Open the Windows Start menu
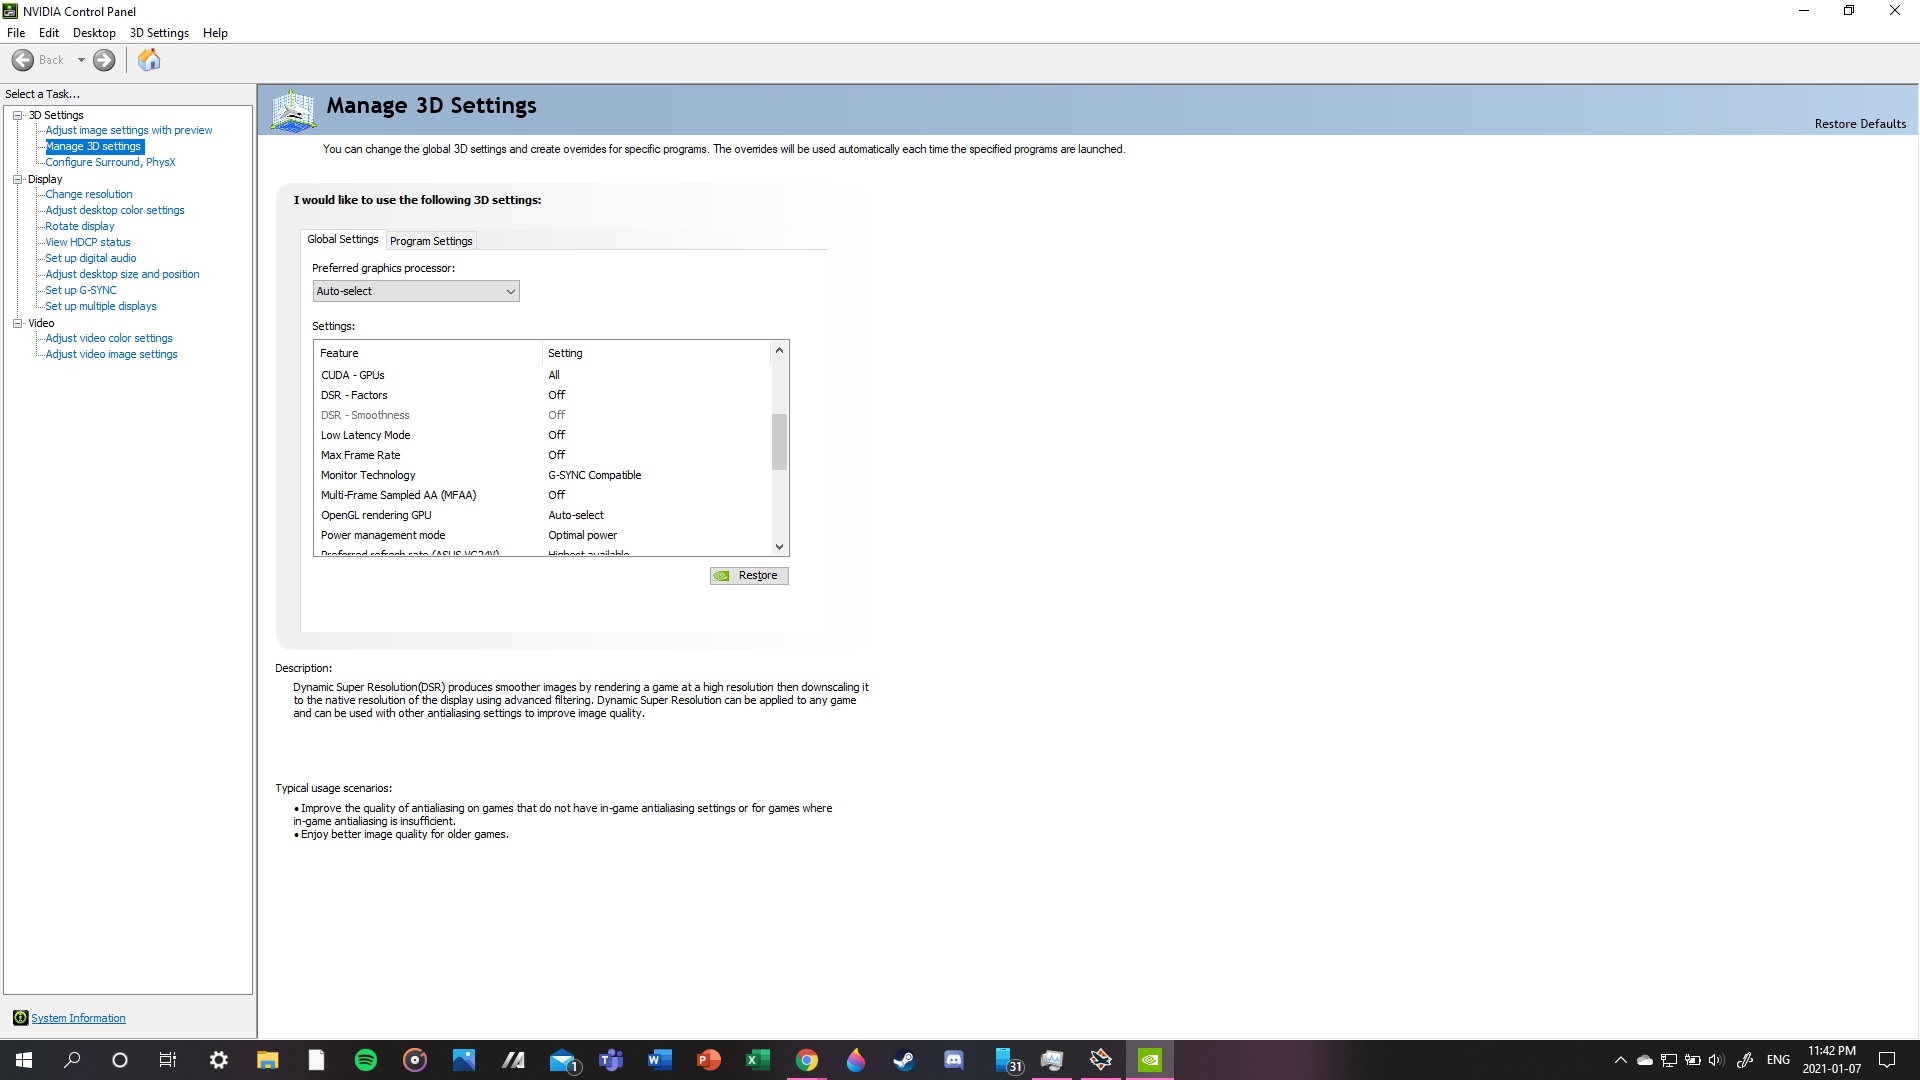Image resolution: width=1920 pixels, height=1080 pixels. pyautogui.click(x=24, y=1060)
